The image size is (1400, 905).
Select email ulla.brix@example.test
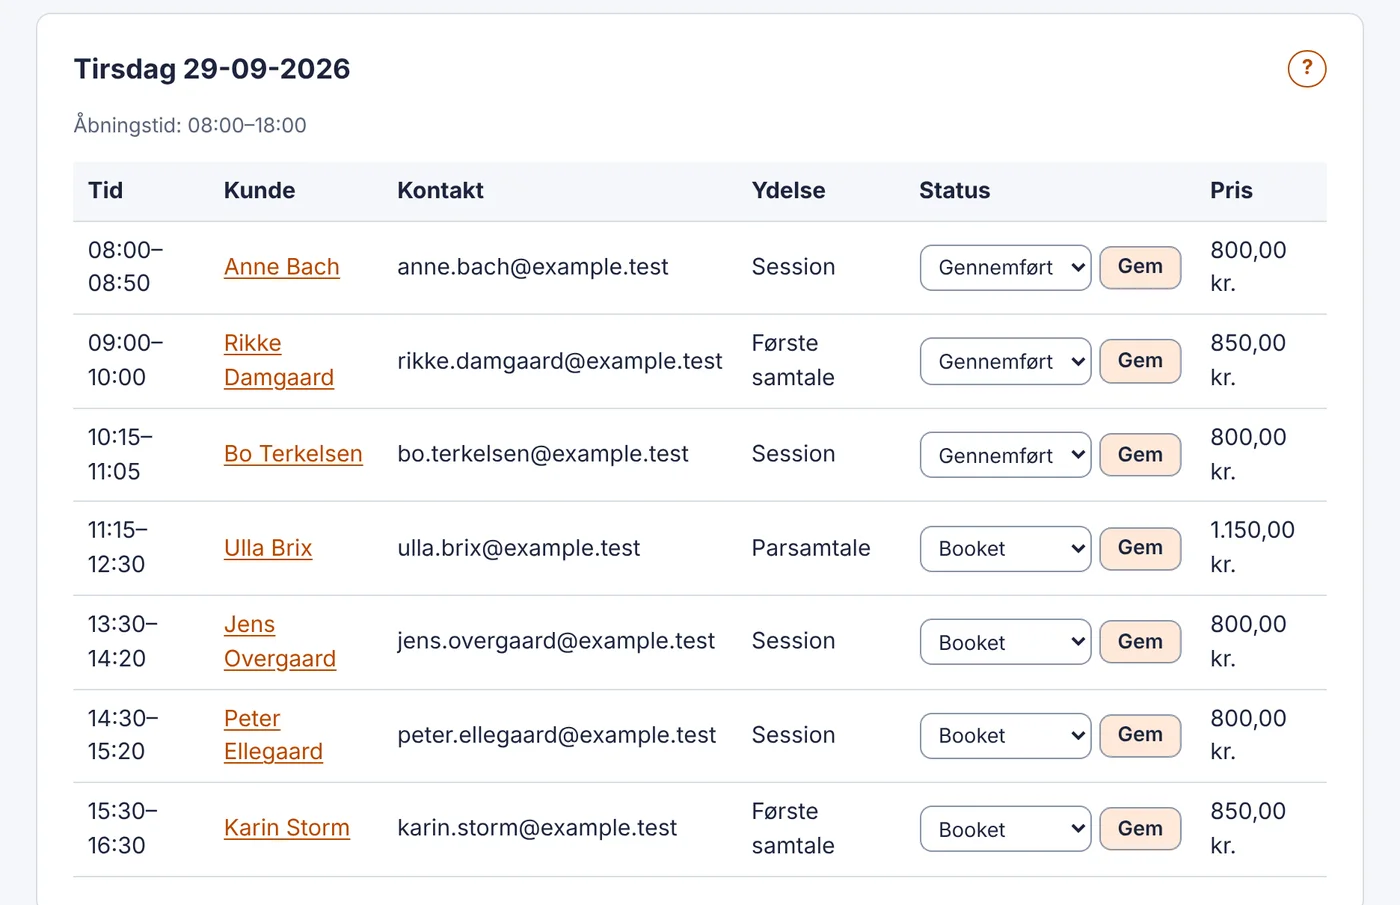coord(519,548)
